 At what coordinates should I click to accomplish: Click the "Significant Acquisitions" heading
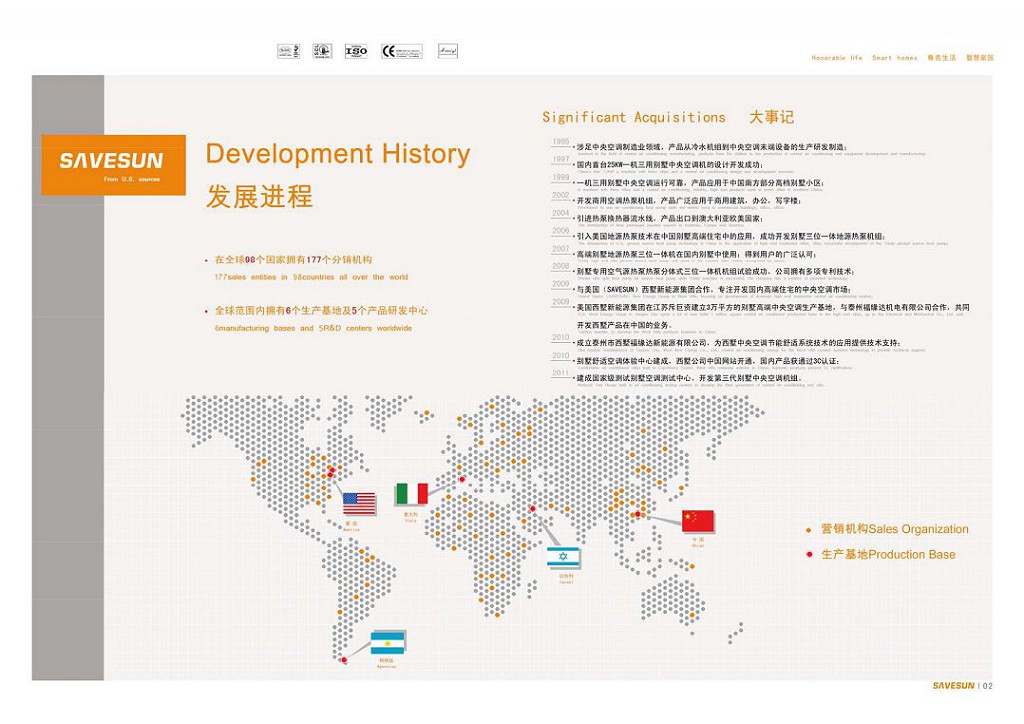(634, 118)
